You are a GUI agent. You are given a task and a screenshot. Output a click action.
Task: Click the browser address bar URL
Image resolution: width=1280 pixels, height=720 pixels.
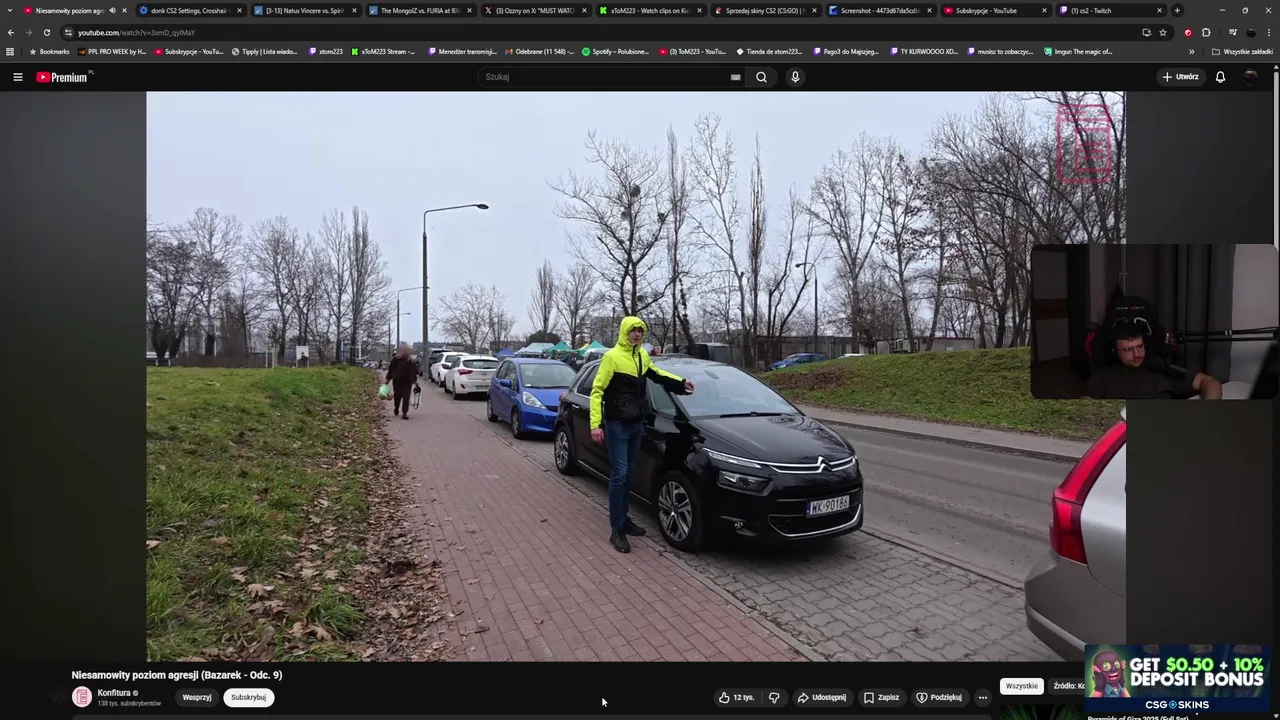click(136, 32)
